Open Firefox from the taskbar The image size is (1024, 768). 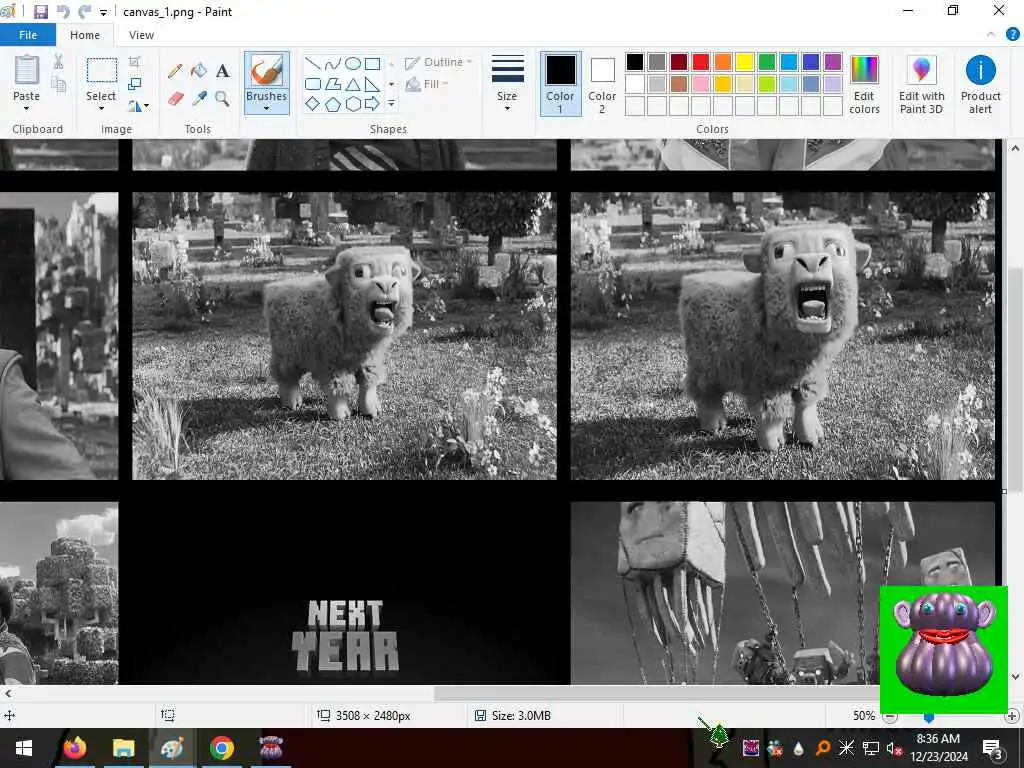pyautogui.click(x=75, y=748)
